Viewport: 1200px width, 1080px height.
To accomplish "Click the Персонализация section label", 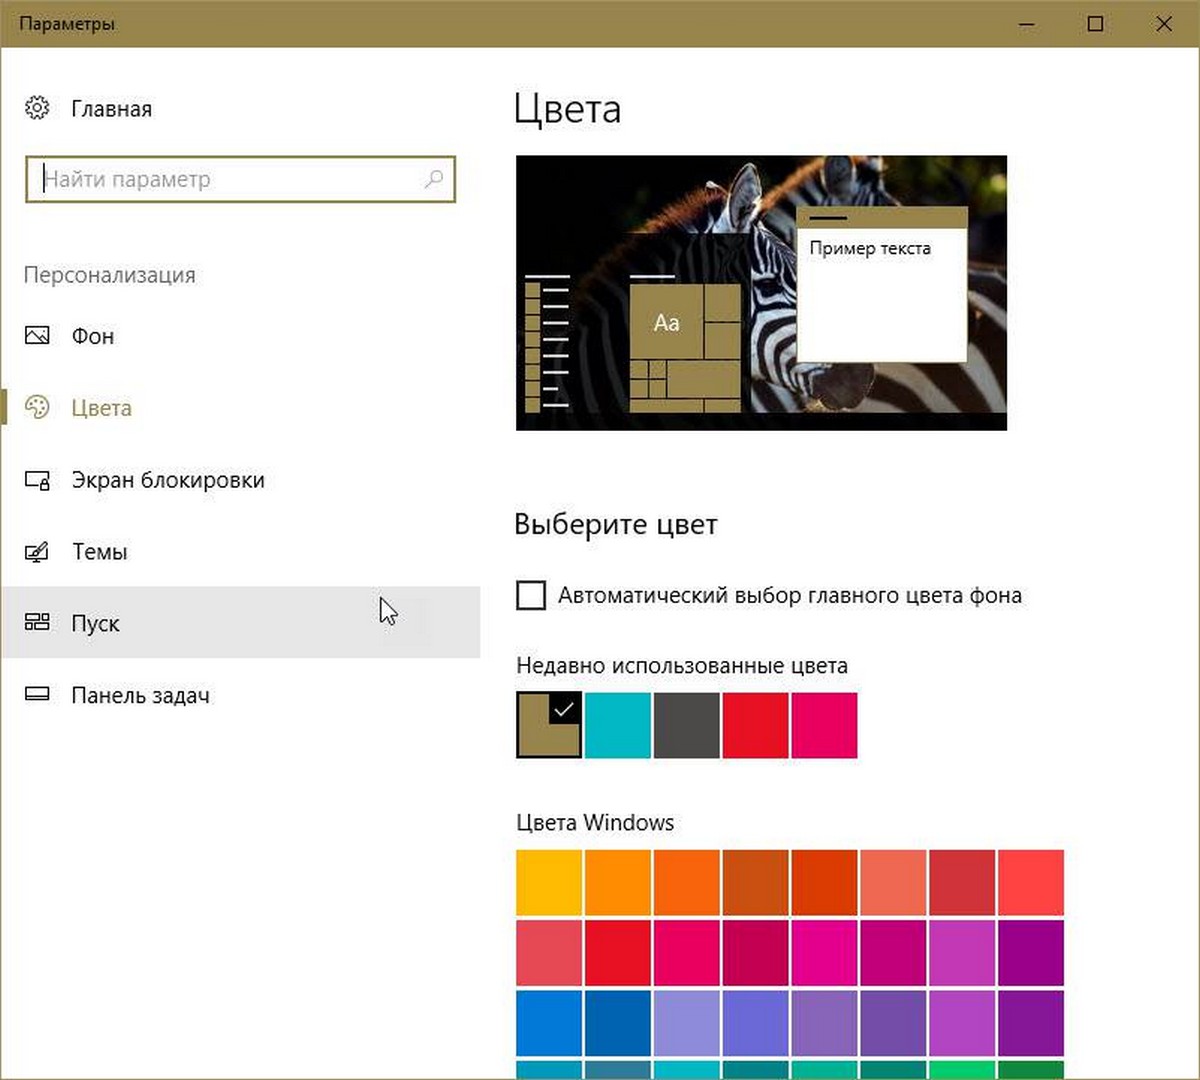I will pos(110,275).
